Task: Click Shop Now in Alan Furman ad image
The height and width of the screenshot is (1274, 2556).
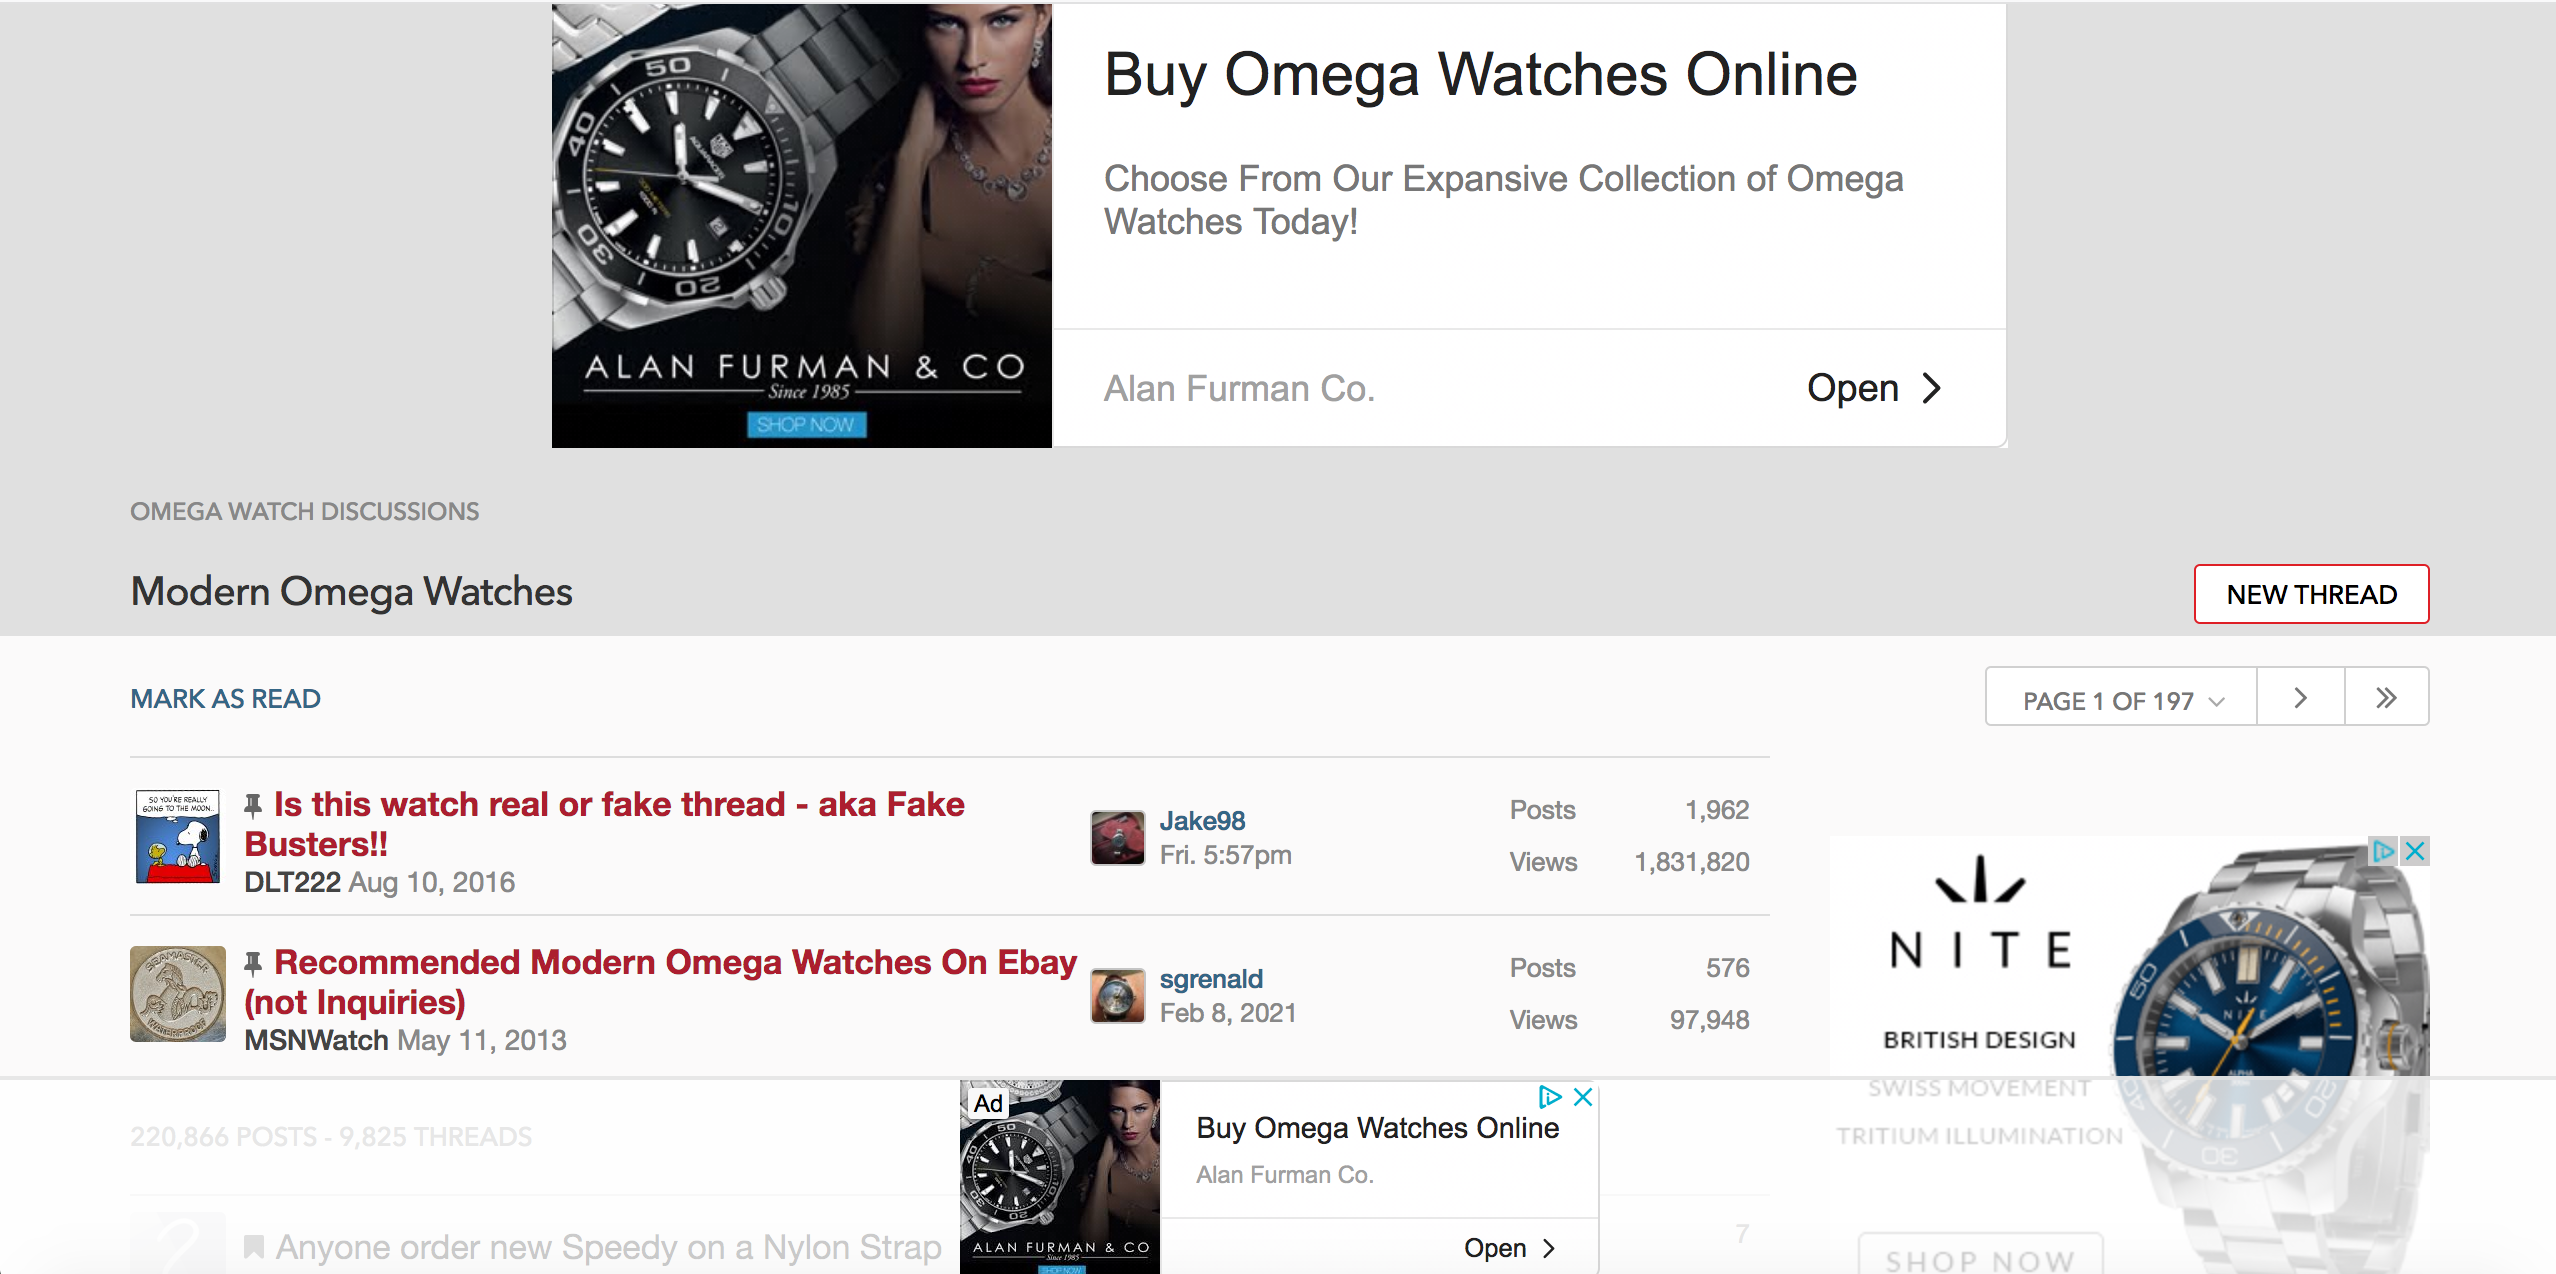Action: 805,425
